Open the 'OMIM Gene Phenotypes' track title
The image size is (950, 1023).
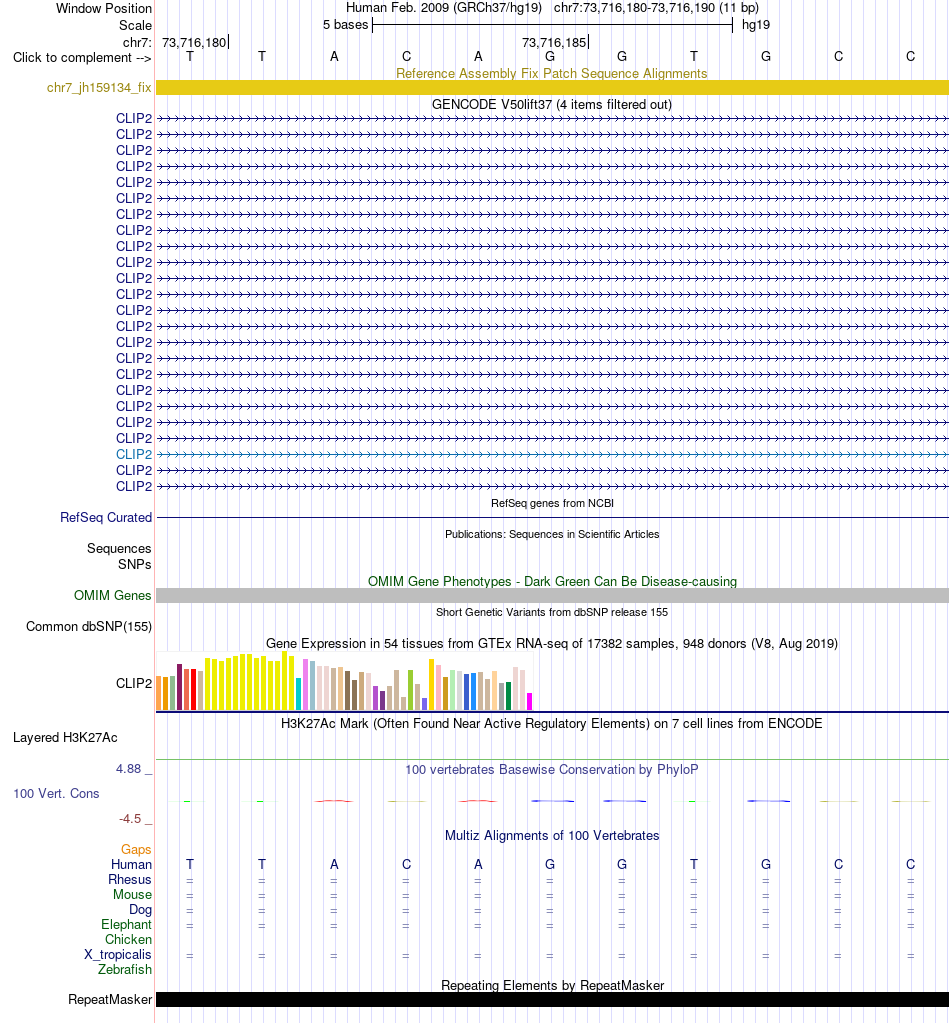pyautogui.click(x=552, y=581)
